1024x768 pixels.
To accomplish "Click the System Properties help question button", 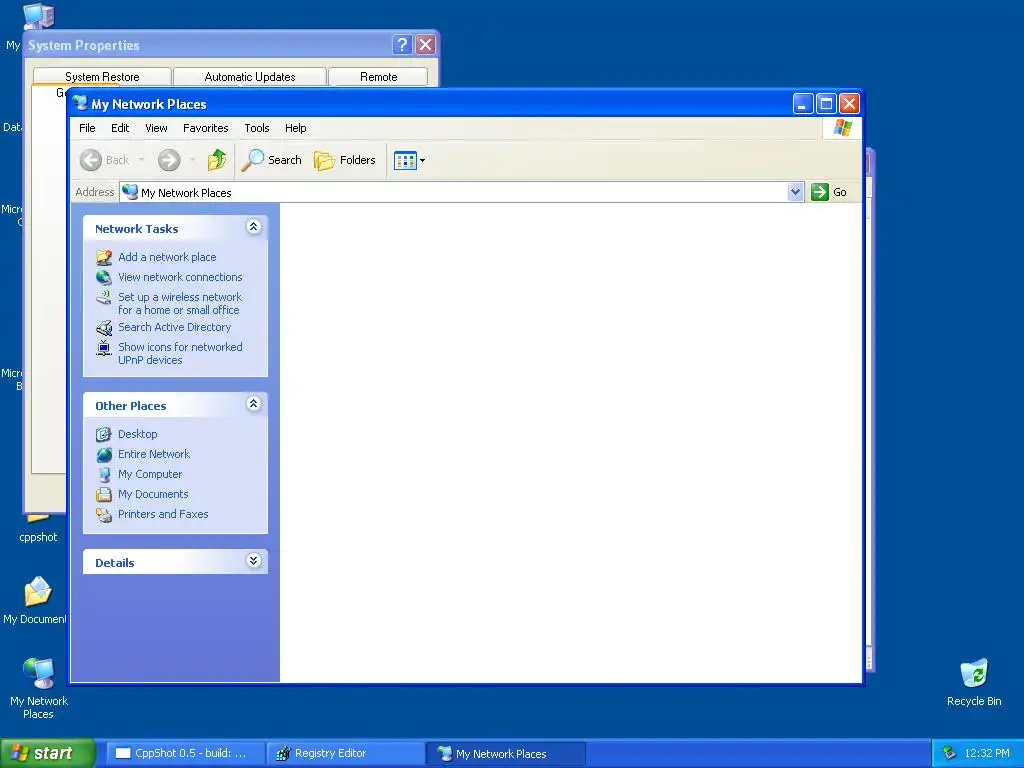I will [x=402, y=45].
